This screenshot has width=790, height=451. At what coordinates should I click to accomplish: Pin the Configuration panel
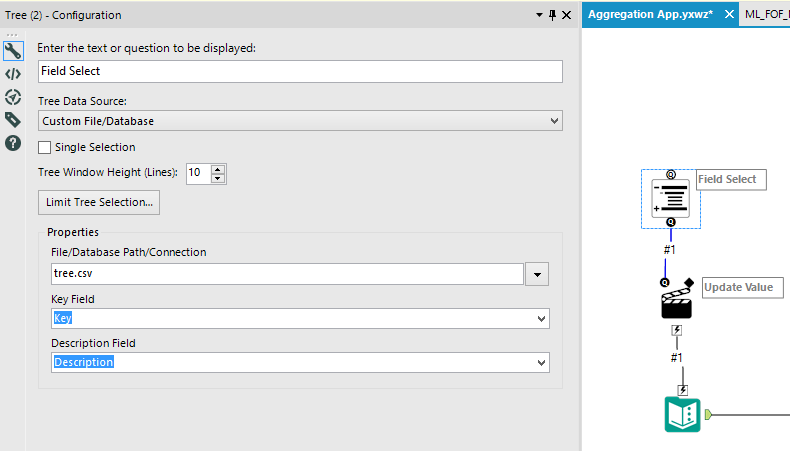click(x=552, y=15)
